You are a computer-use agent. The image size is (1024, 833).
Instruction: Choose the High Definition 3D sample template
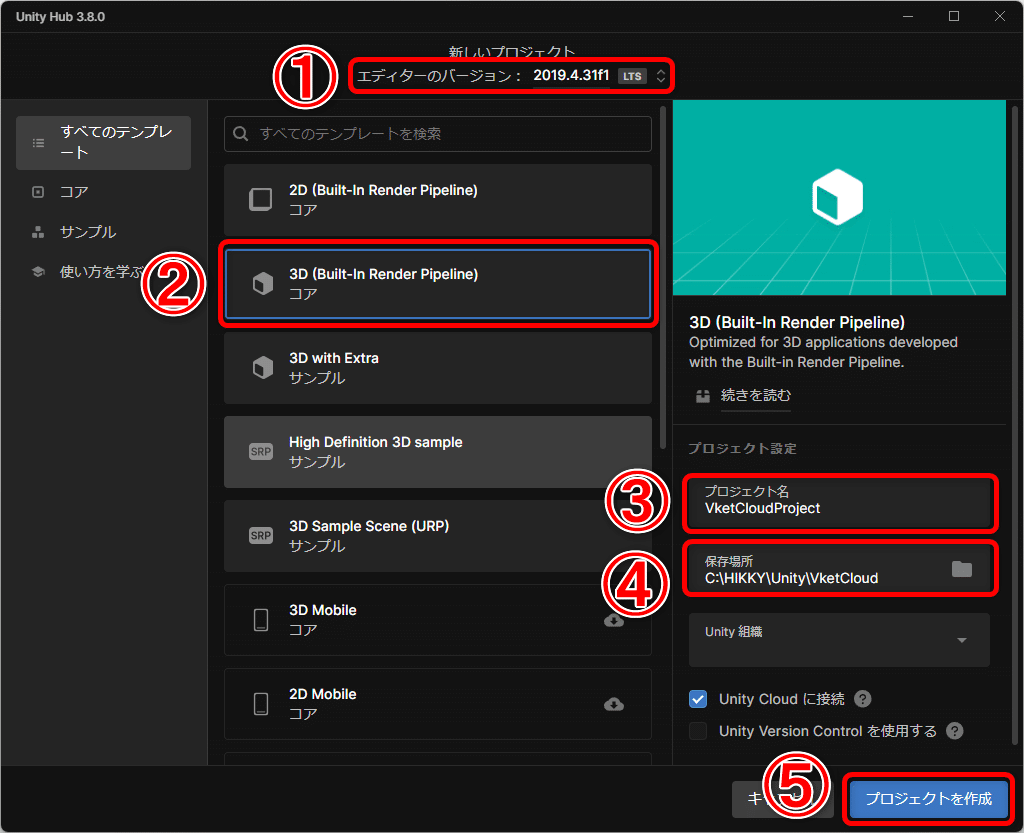click(438, 452)
